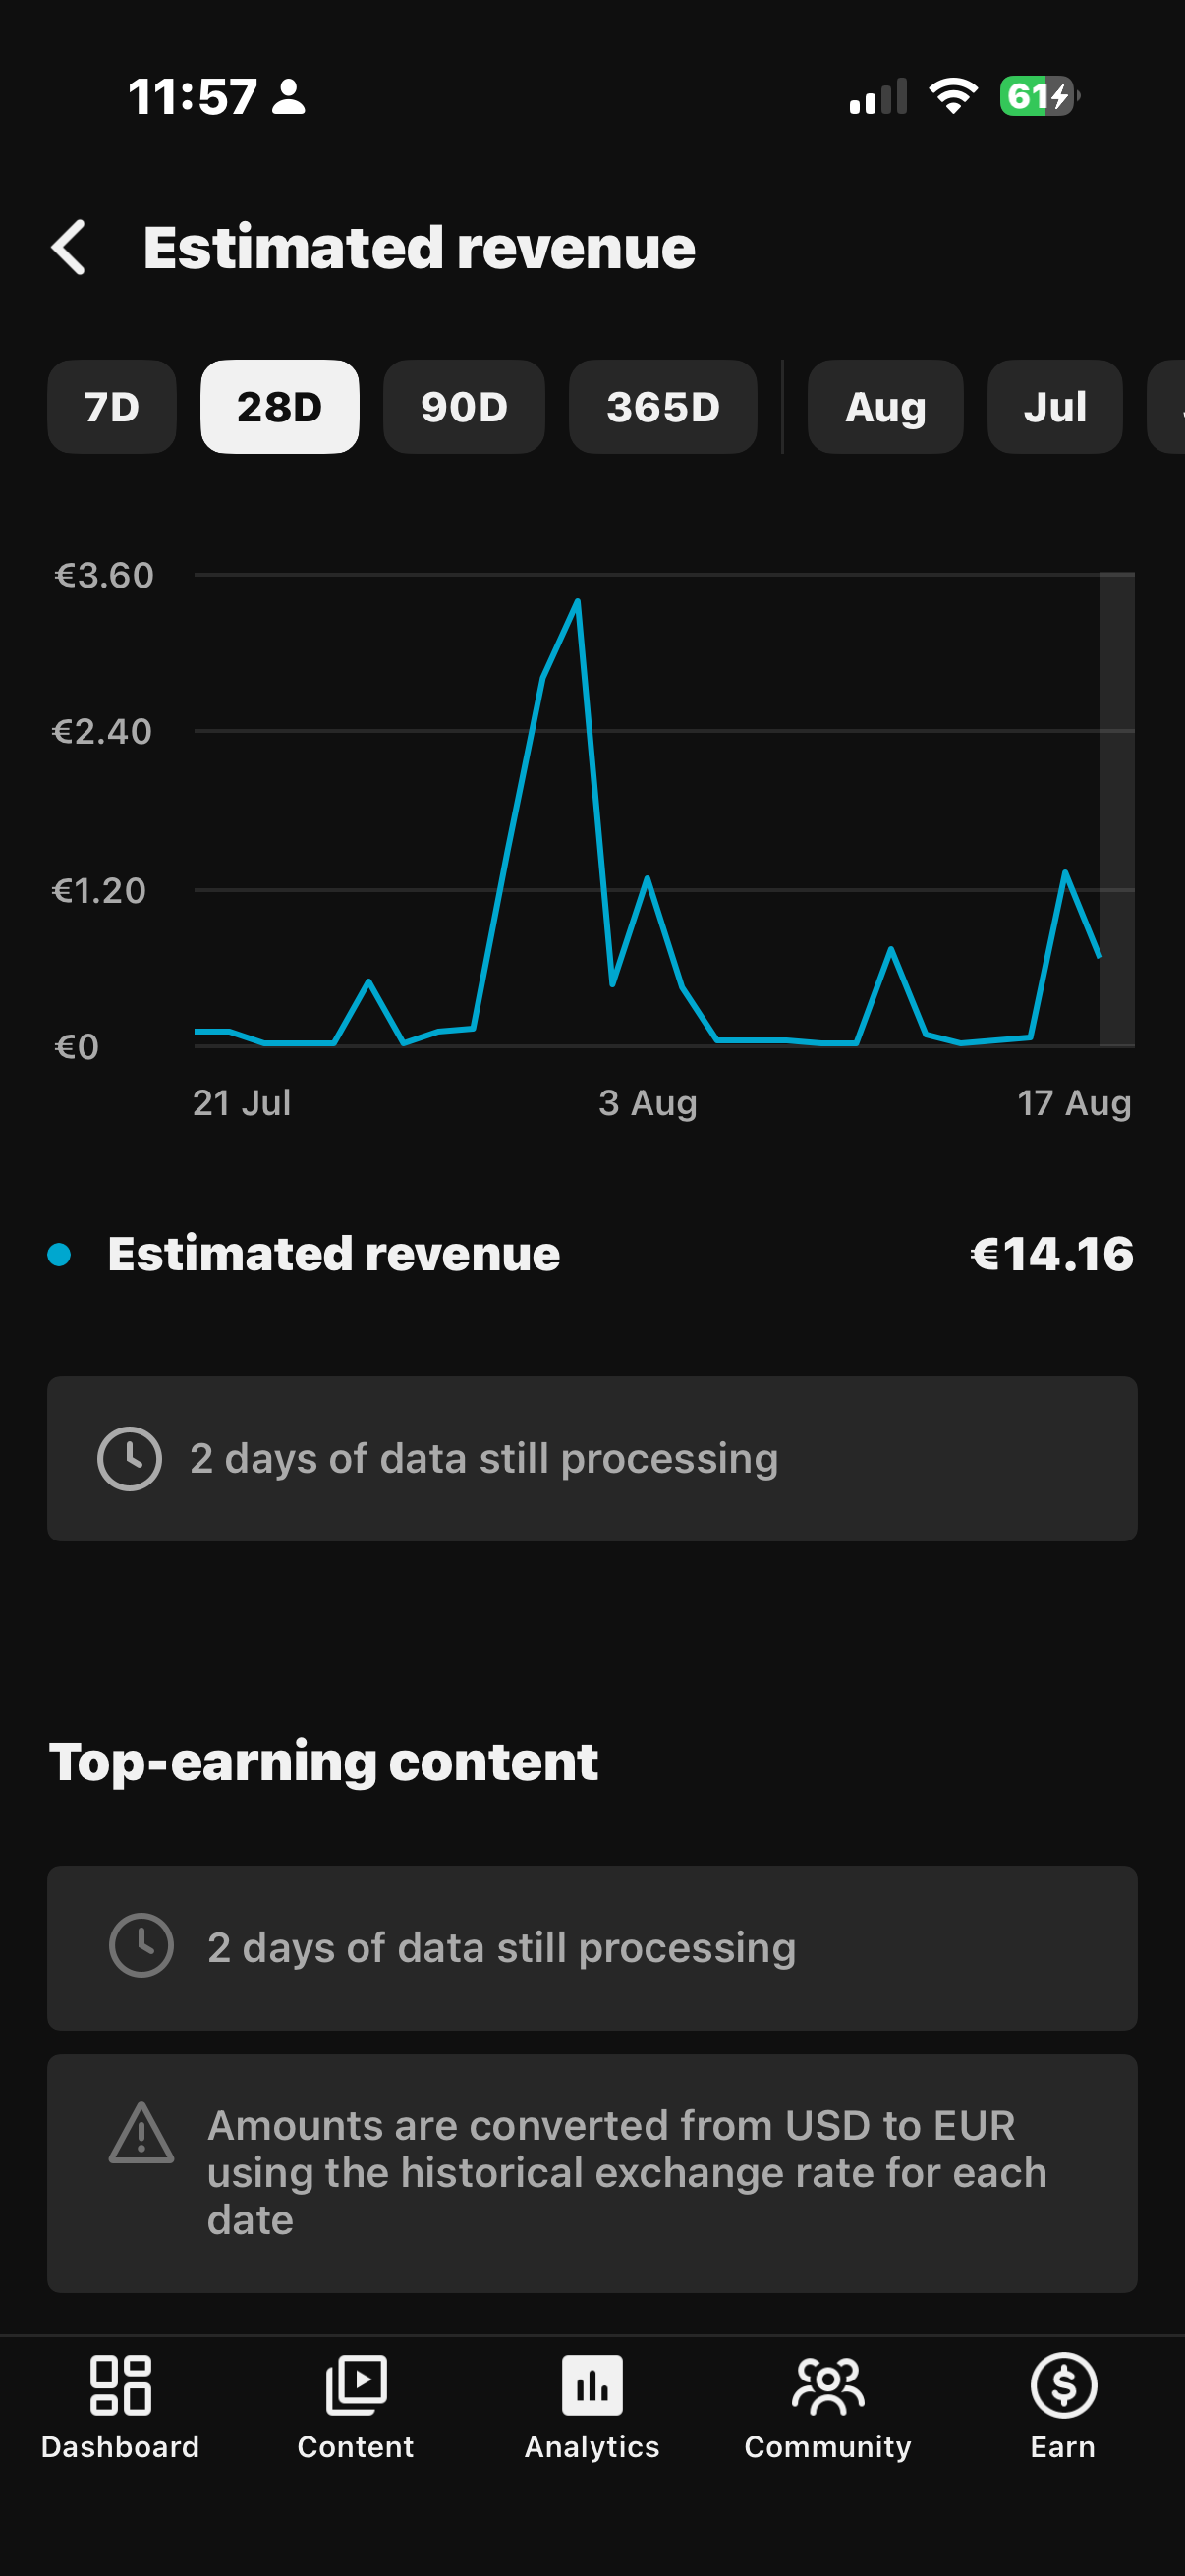
Task: Tap the Estimated revenue €14.16 row
Action: point(592,1254)
